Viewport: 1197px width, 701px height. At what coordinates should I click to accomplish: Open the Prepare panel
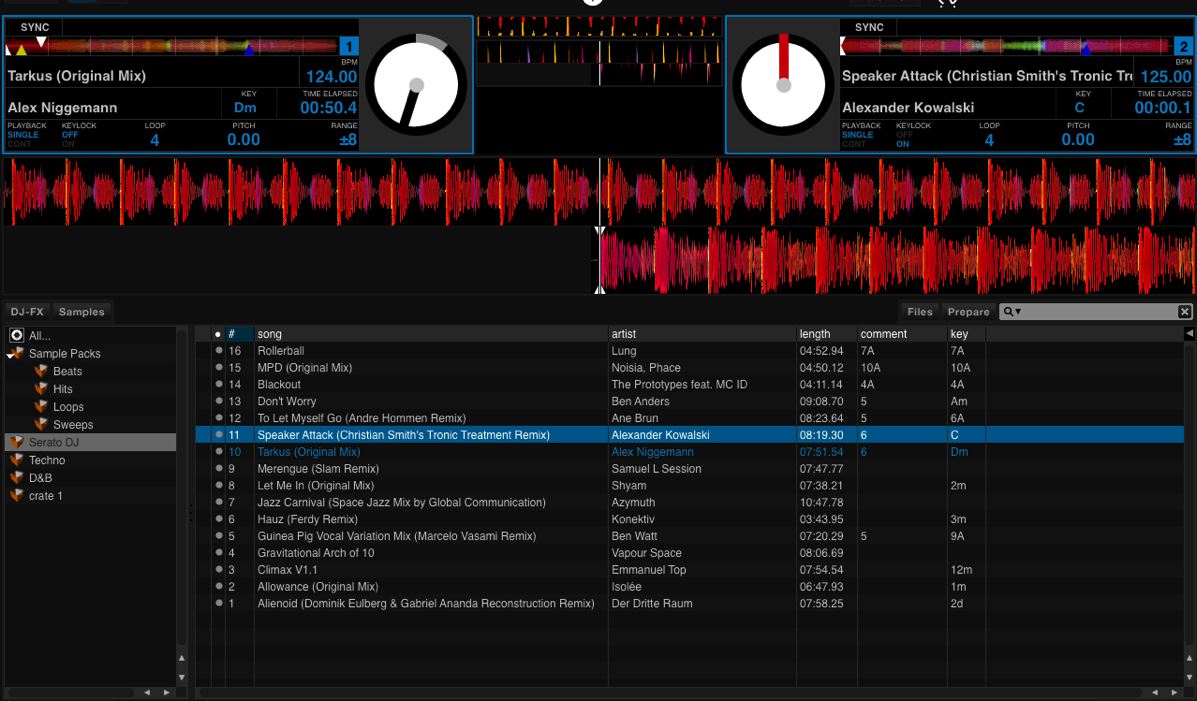(x=968, y=312)
